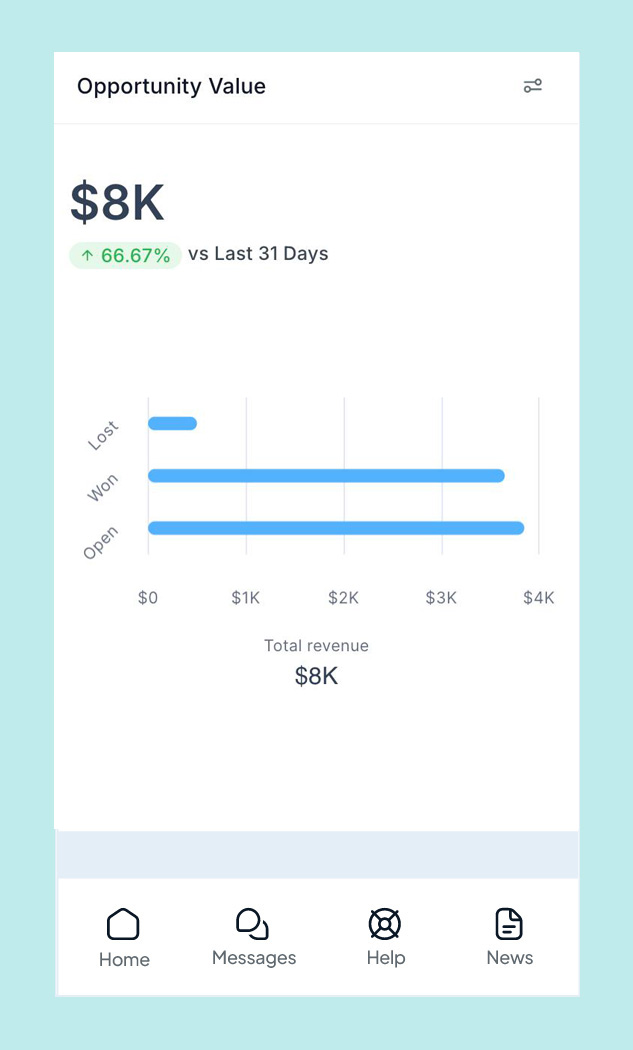Open the News document icon
This screenshot has width=633, height=1050.
[x=509, y=923]
